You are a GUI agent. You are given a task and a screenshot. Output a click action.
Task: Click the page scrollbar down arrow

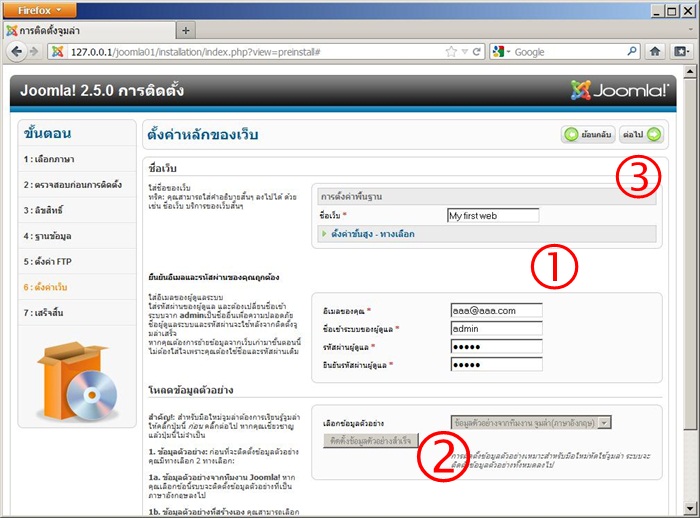tap(690, 509)
